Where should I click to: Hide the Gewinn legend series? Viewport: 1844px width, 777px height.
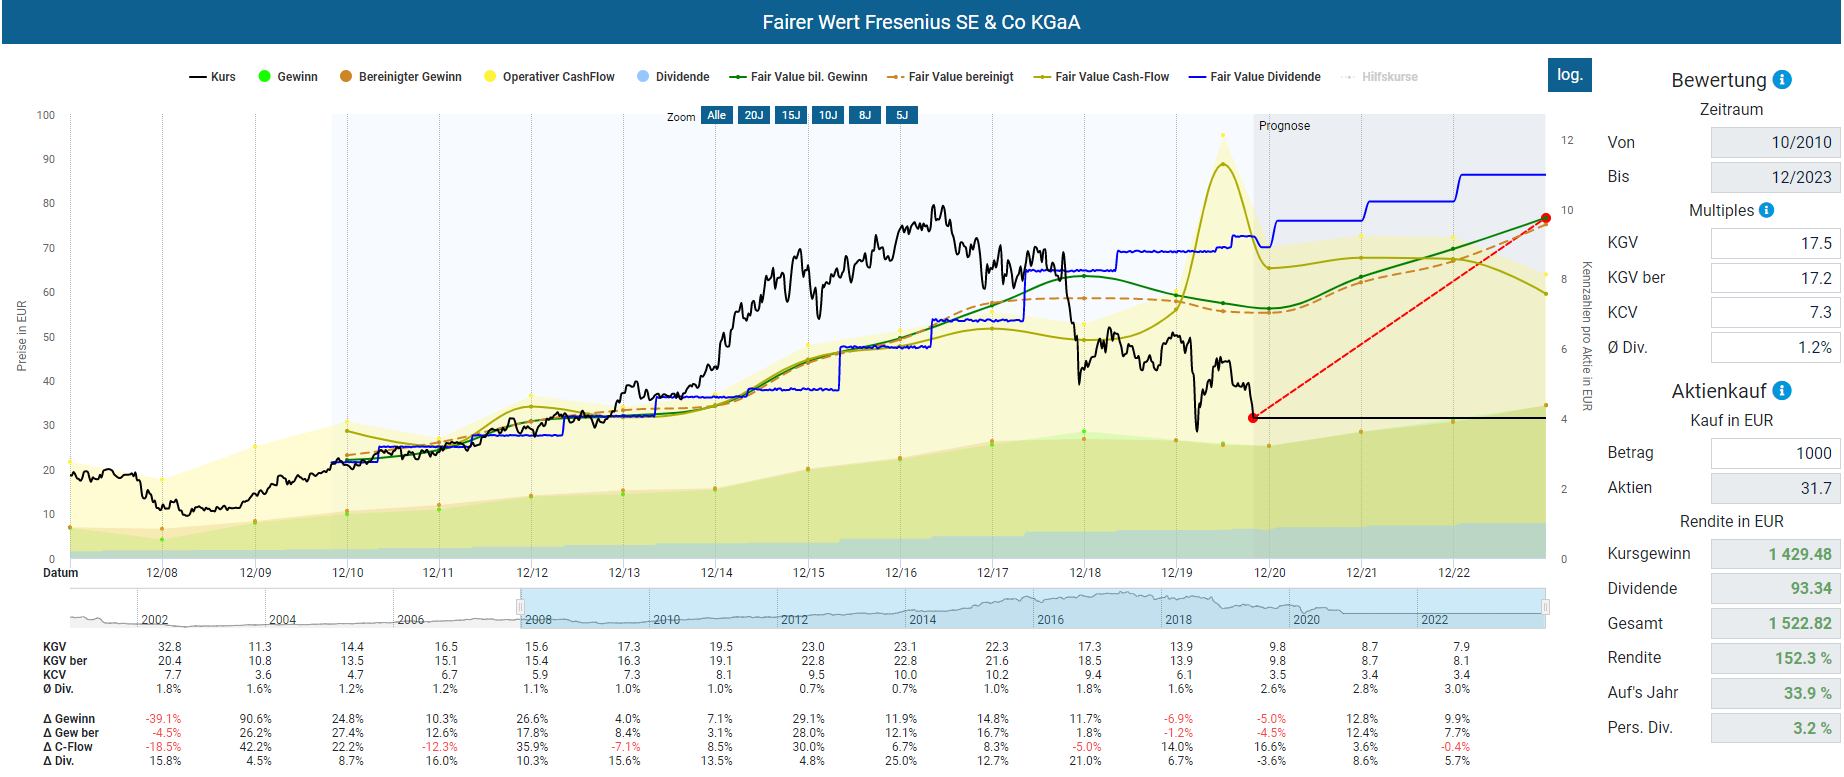pyautogui.click(x=265, y=77)
